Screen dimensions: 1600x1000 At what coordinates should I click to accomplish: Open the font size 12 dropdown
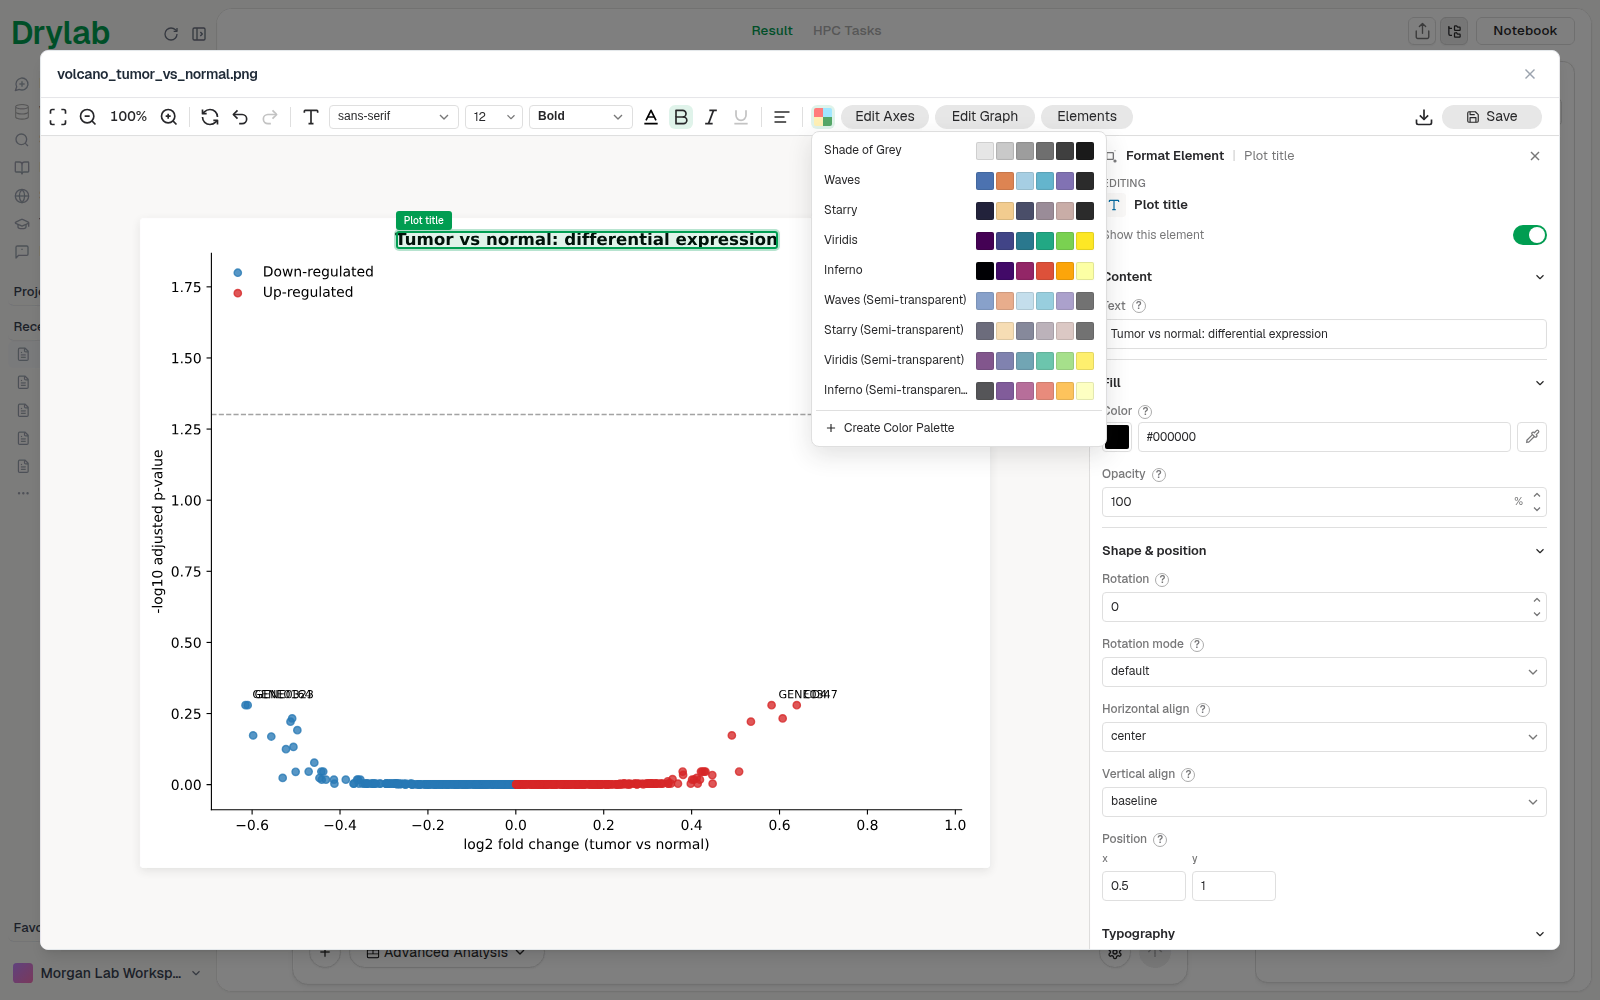coord(494,117)
